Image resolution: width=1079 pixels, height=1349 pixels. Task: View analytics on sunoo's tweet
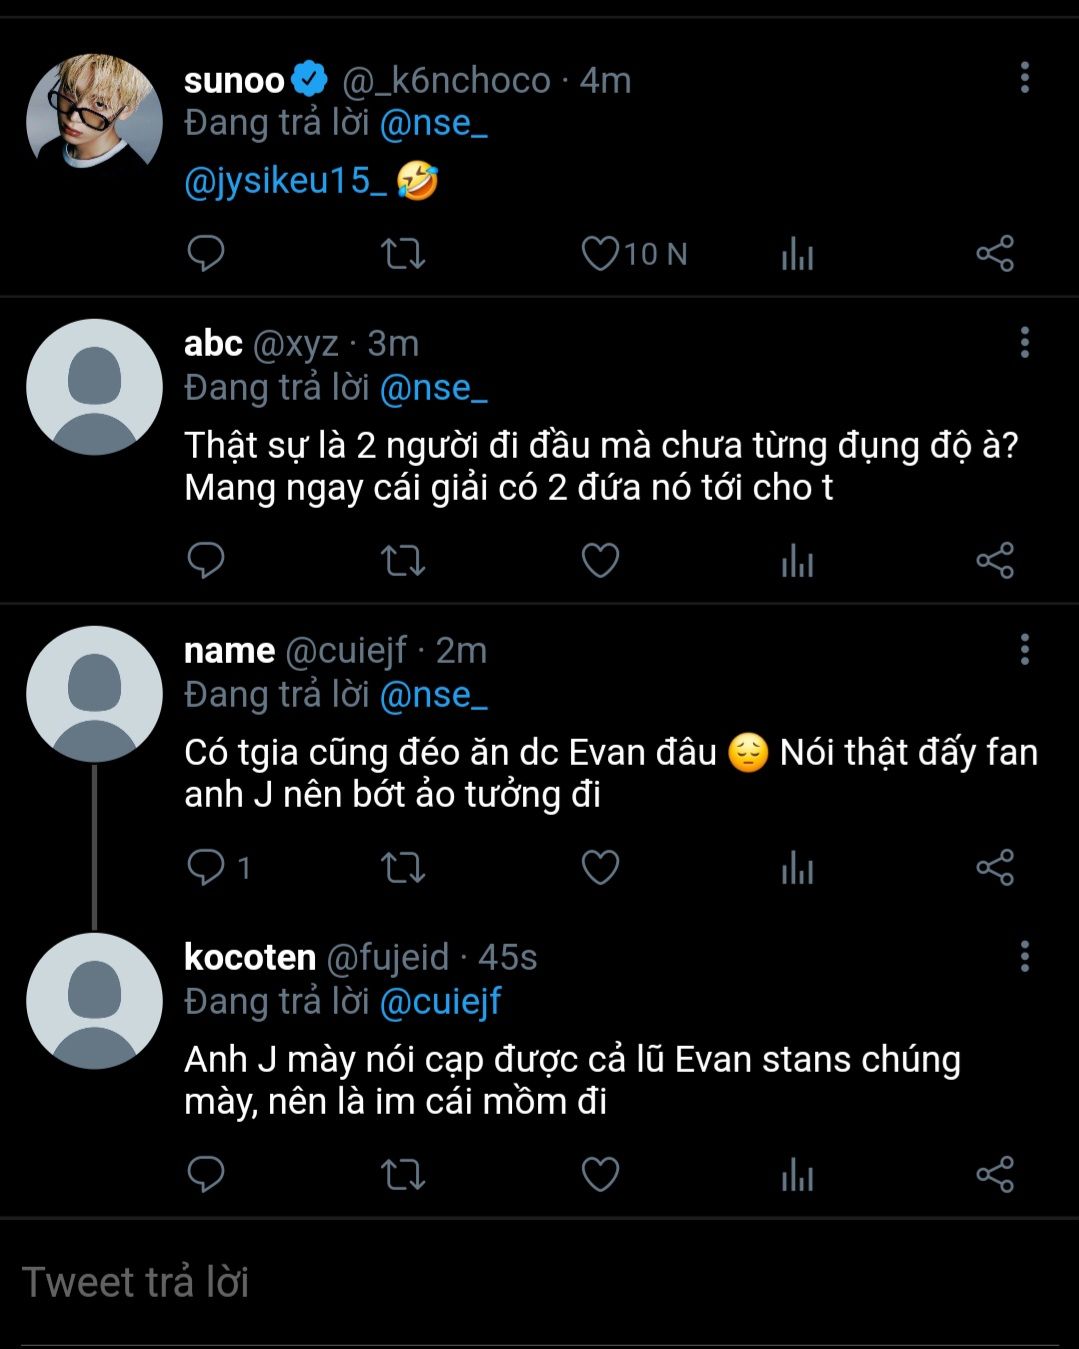(797, 254)
